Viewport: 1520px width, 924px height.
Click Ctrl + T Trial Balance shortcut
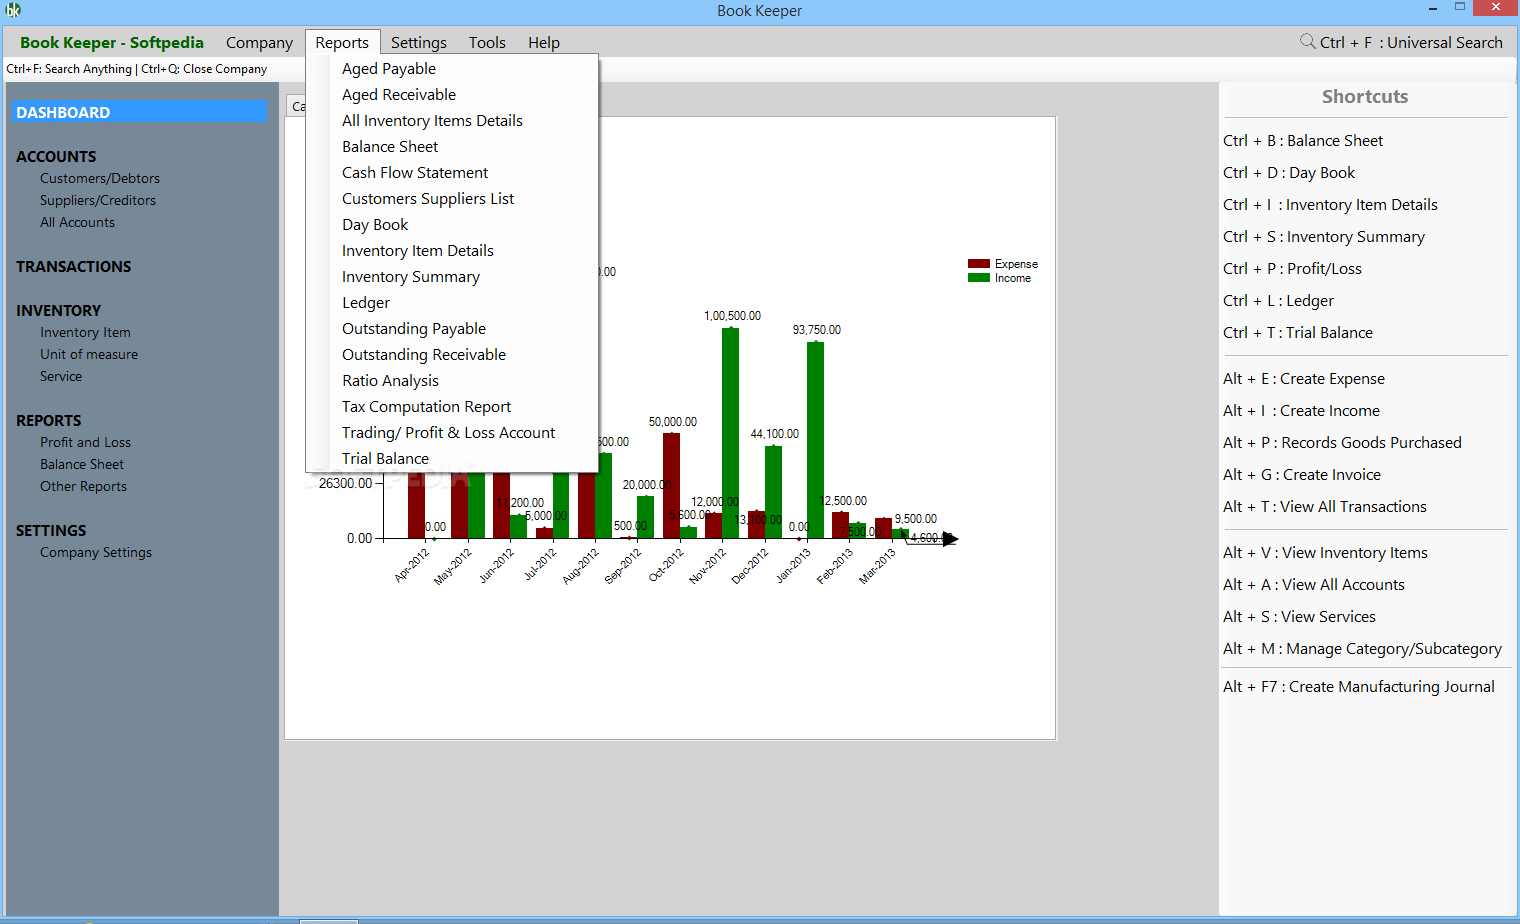[1298, 332]
